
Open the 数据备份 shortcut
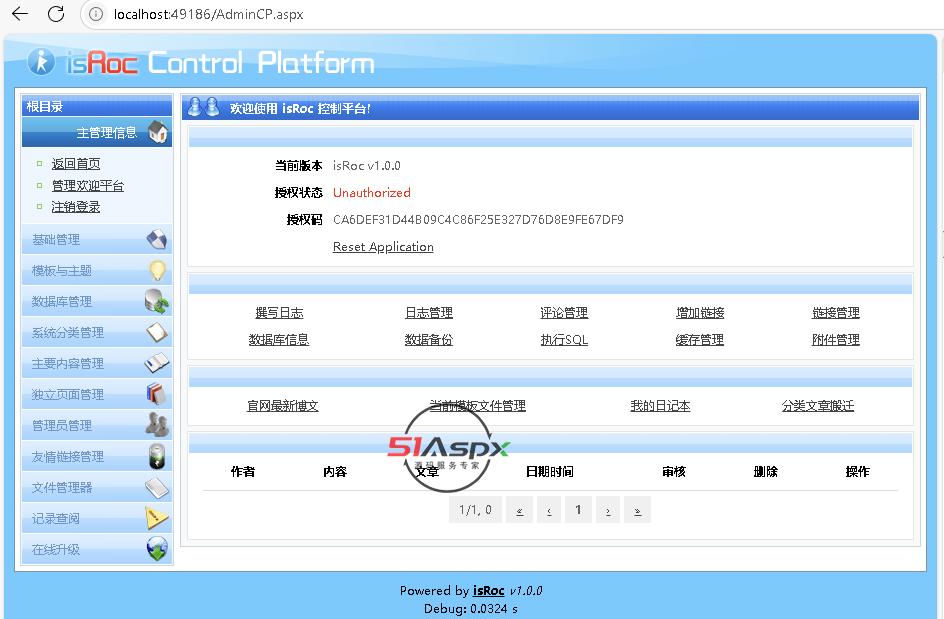(x=429, y=340)
